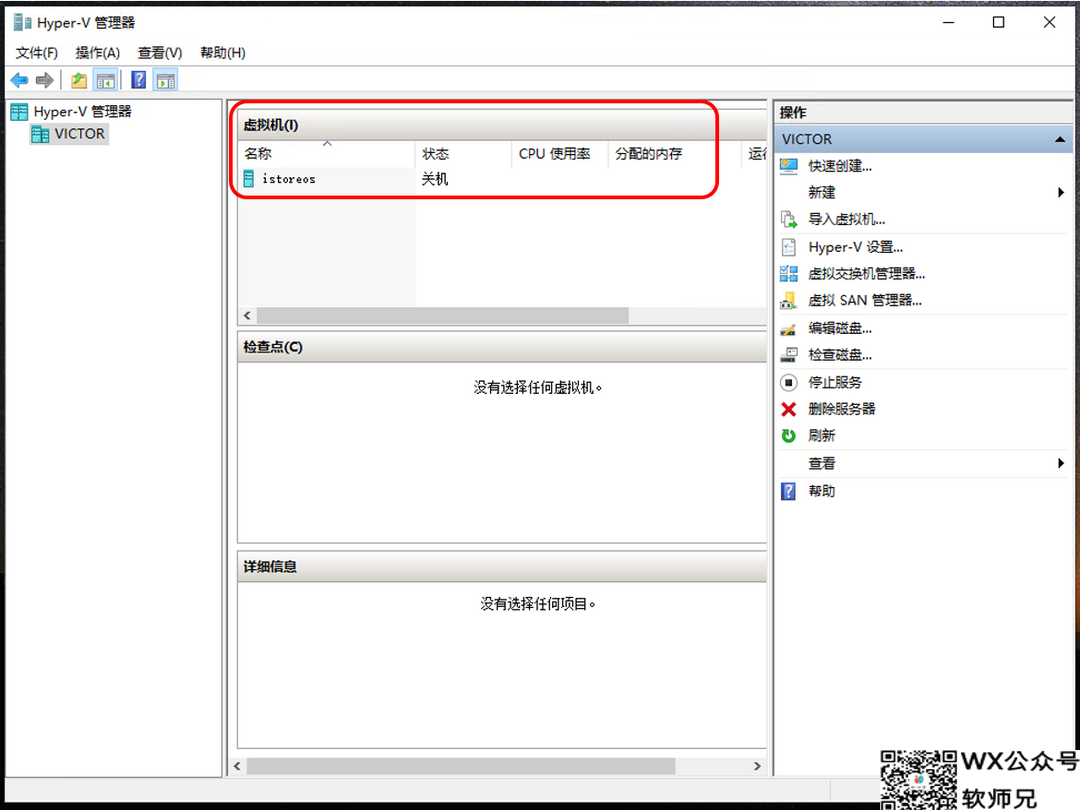Click 停止服务 action
Screen dimensions: 1080x810
(x=835, y=382)
